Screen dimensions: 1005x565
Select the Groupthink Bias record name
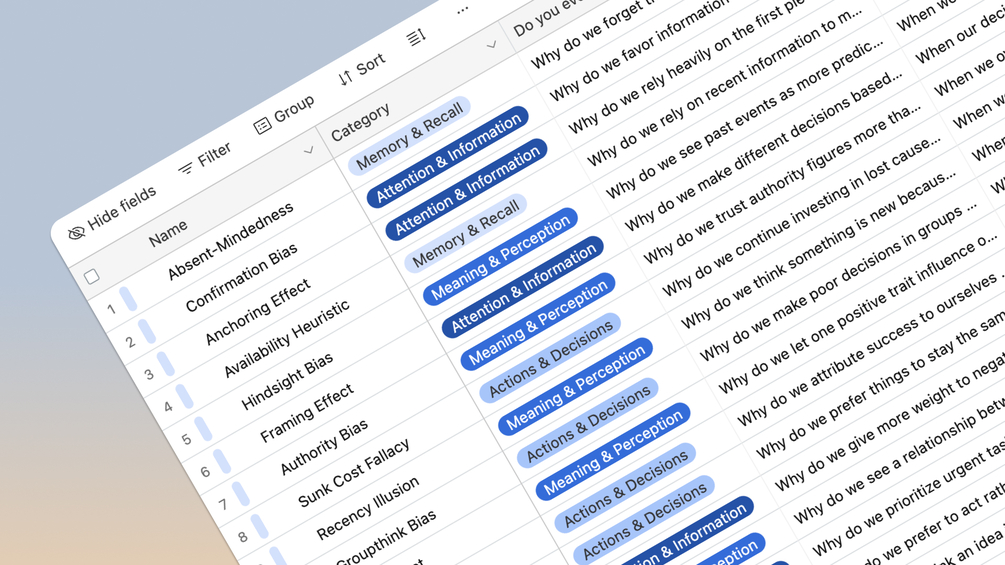[x=386, y=541]
